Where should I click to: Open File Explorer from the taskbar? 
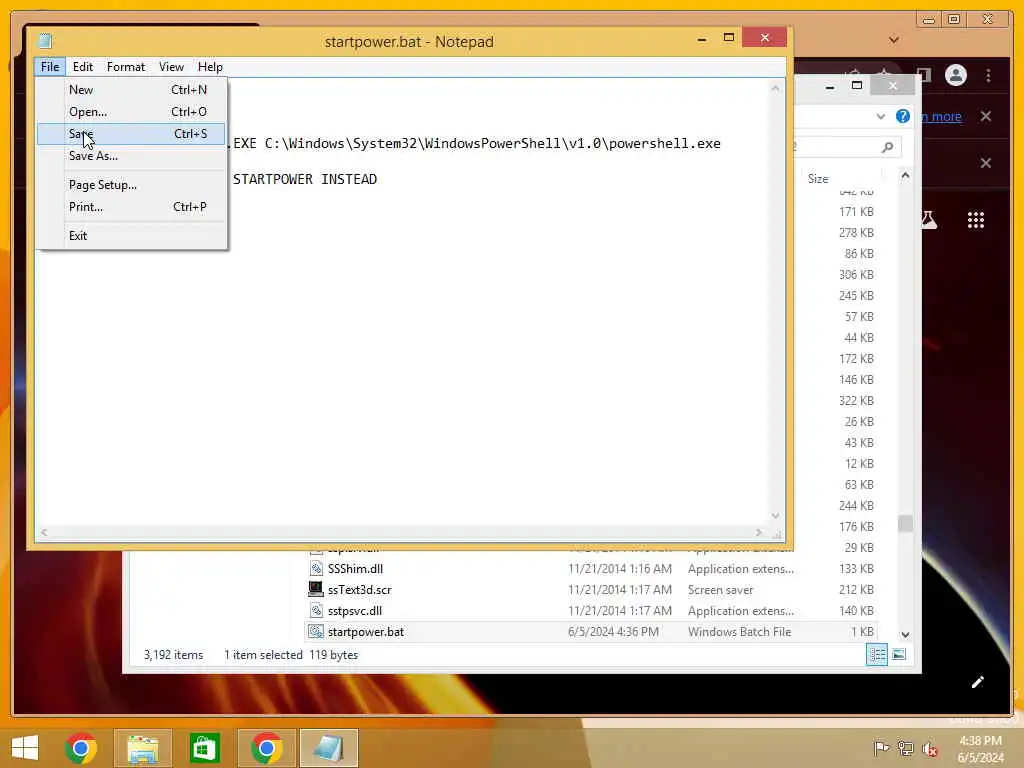(143, 748)
